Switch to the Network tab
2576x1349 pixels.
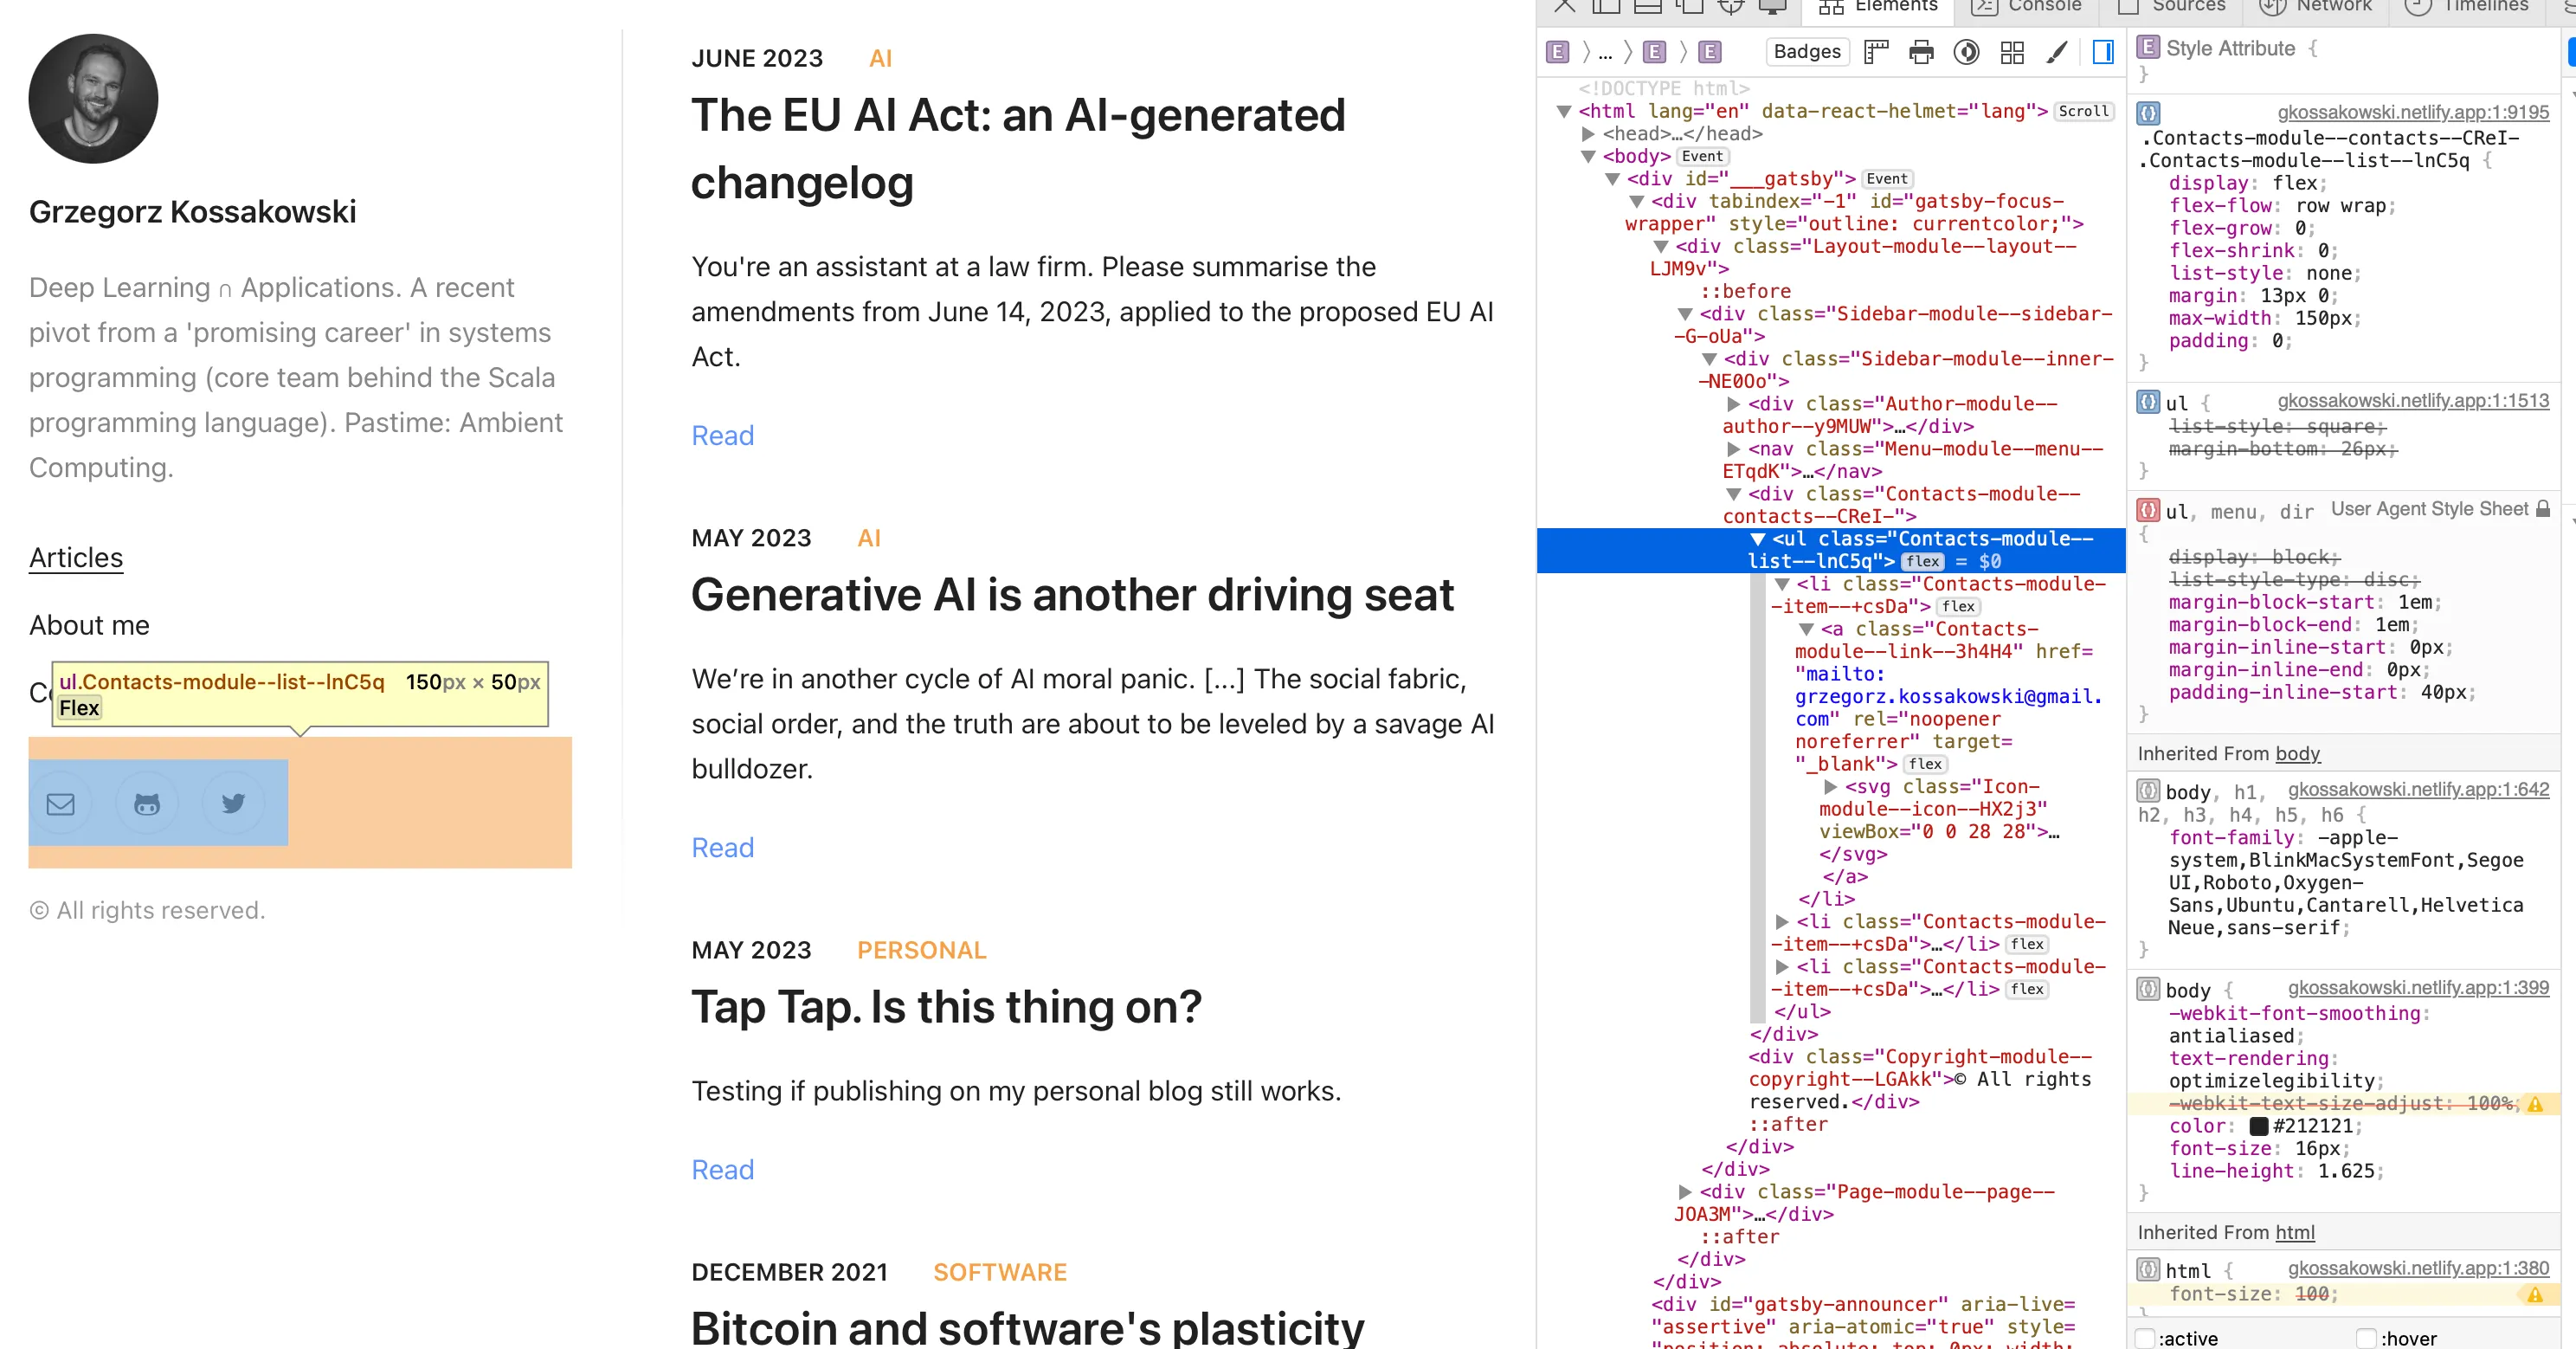(2315, 7)
